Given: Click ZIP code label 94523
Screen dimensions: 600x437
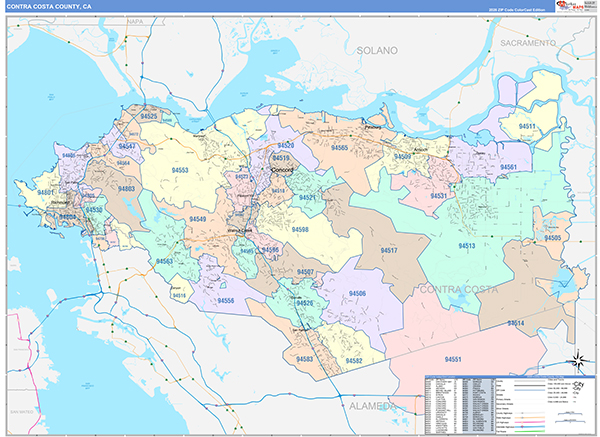Looking at the screenshot, I should [242, 176].
